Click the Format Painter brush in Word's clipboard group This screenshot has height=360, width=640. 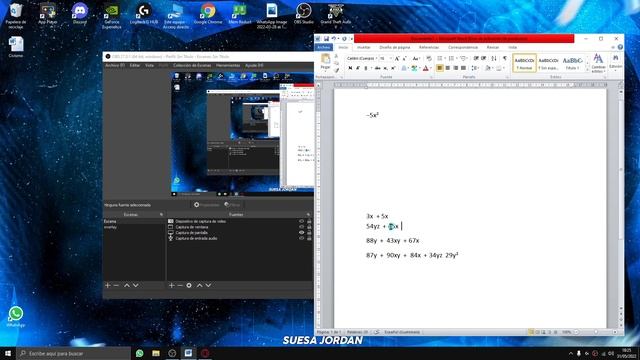click(x=336, y=70)
